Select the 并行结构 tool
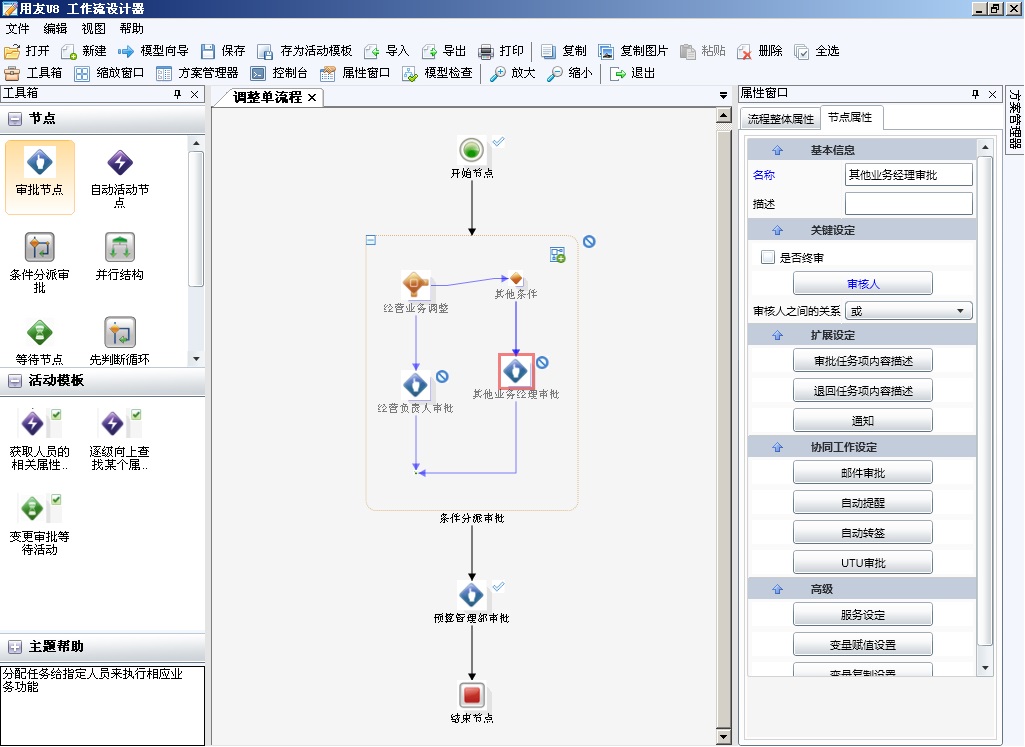Image resolution: width=1025 pixels, height=747 pixels. [120, 256]
